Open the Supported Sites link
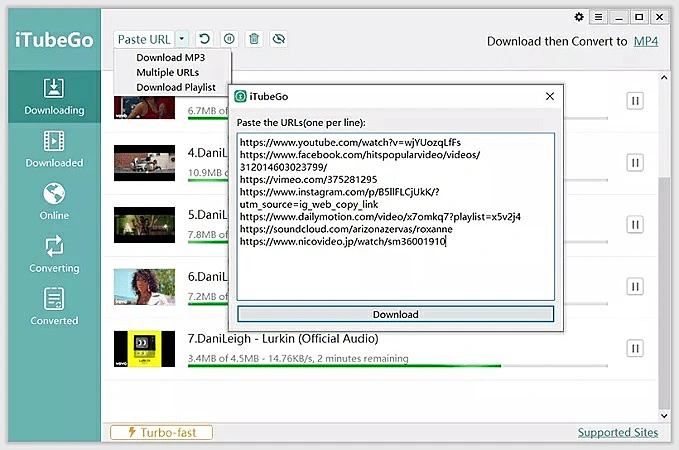Screen dimensions: 679x450 coord(618,432)
